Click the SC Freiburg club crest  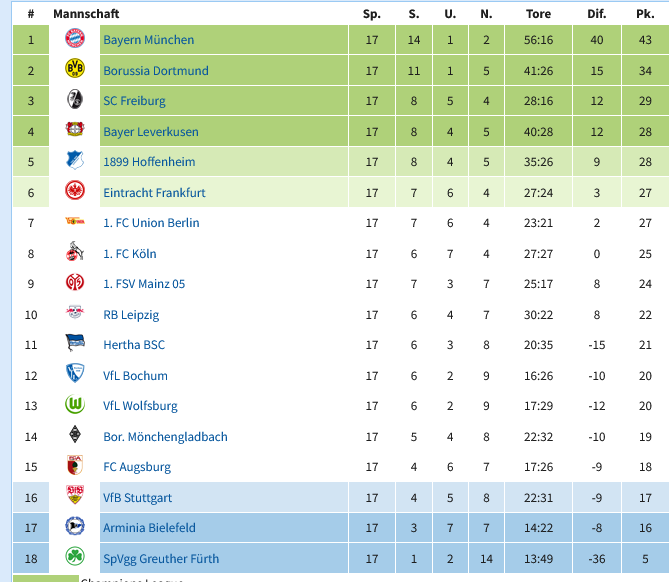tap(75, 99)
